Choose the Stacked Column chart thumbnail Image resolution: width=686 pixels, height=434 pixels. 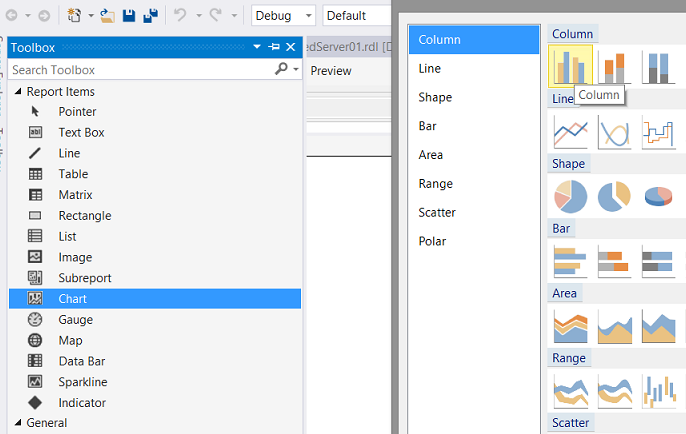click(614, 67)
